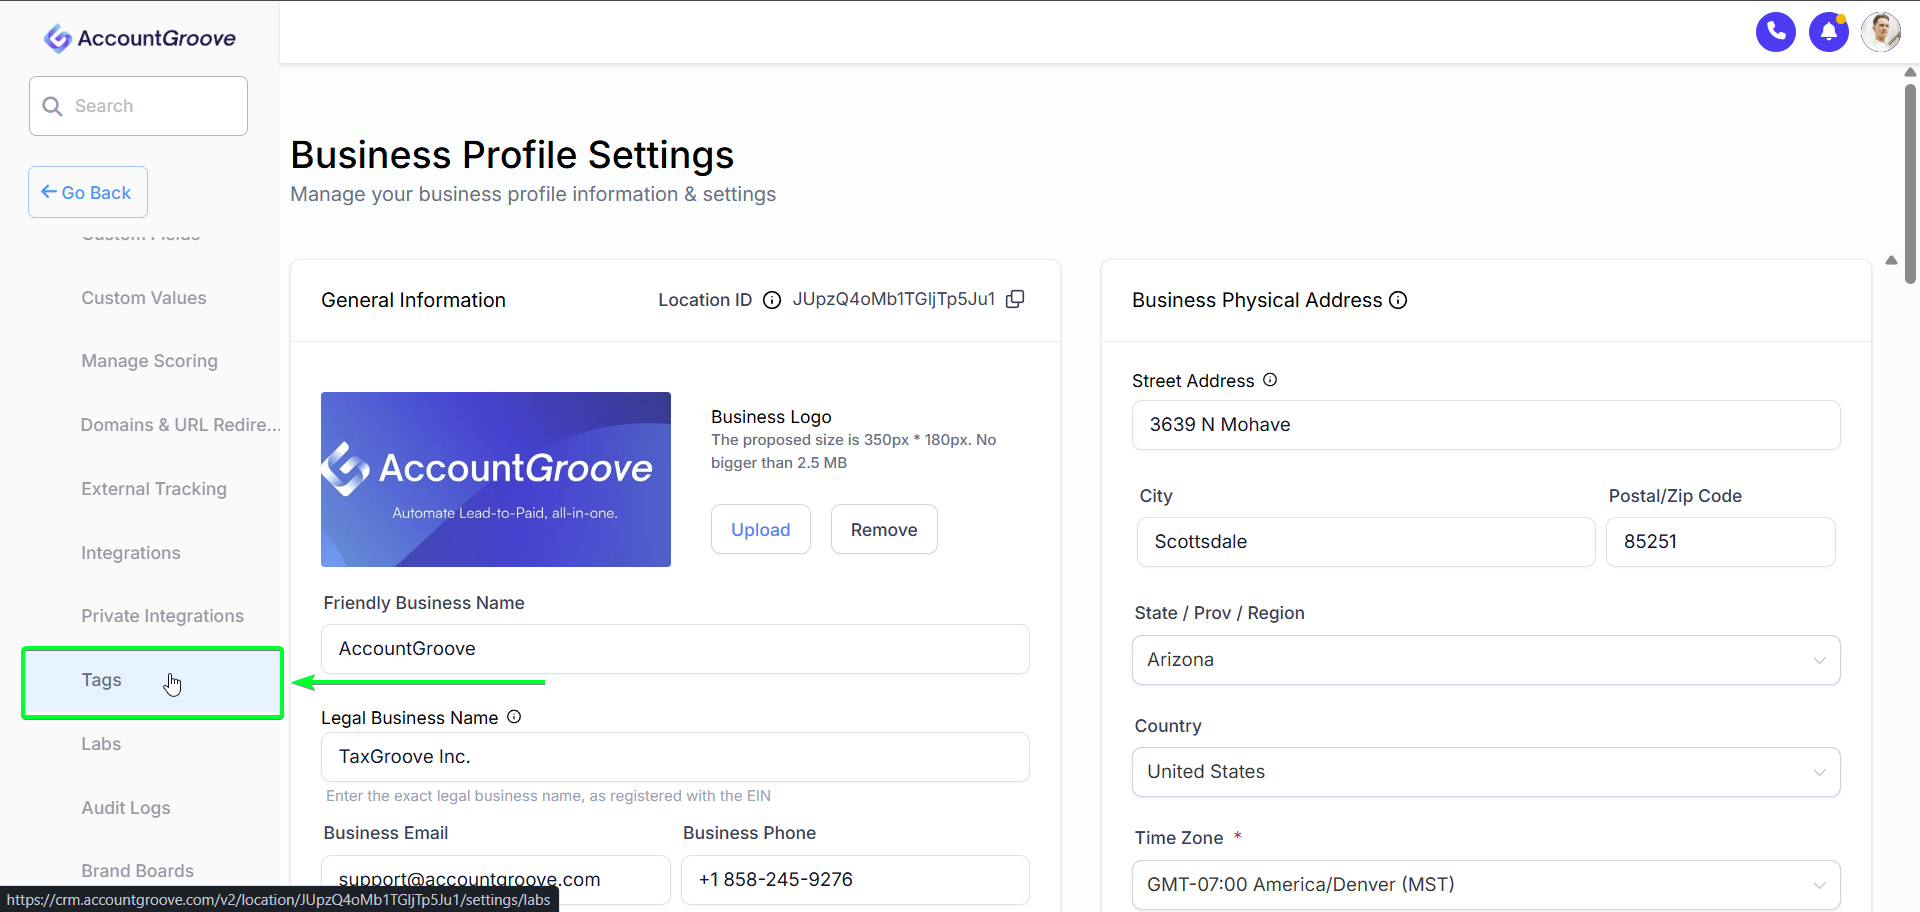Click the search magnifier icon

[x=53, y=106]
